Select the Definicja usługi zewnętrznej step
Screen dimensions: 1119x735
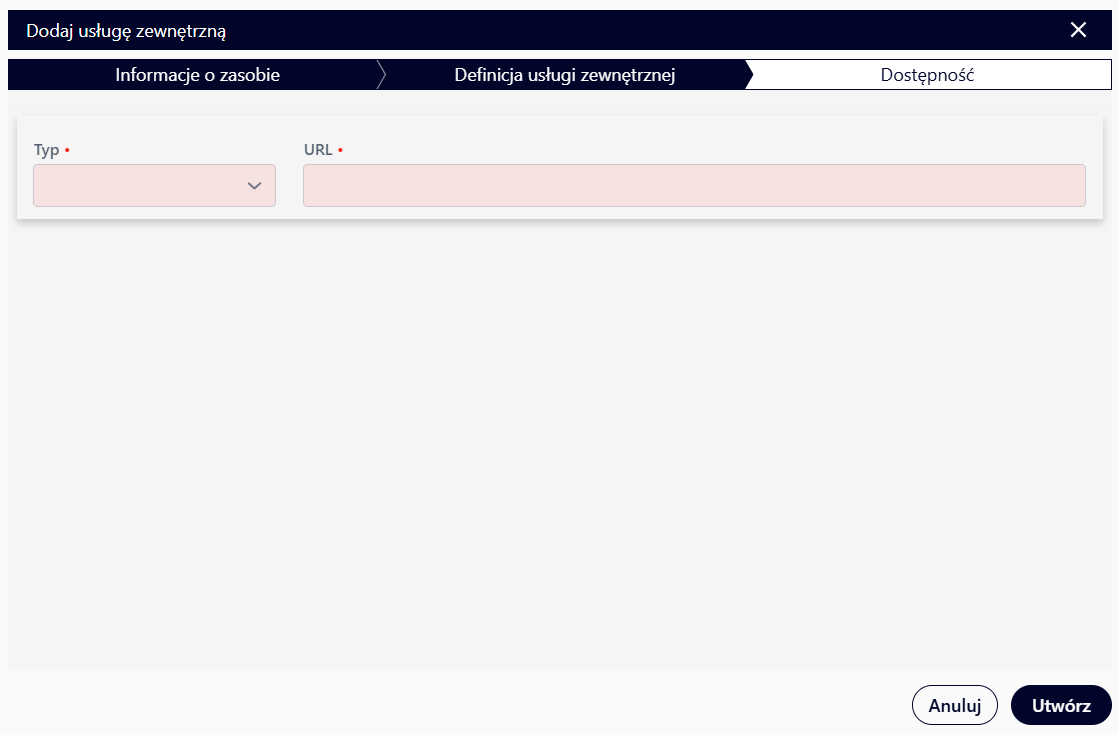(x=564, y=75)
